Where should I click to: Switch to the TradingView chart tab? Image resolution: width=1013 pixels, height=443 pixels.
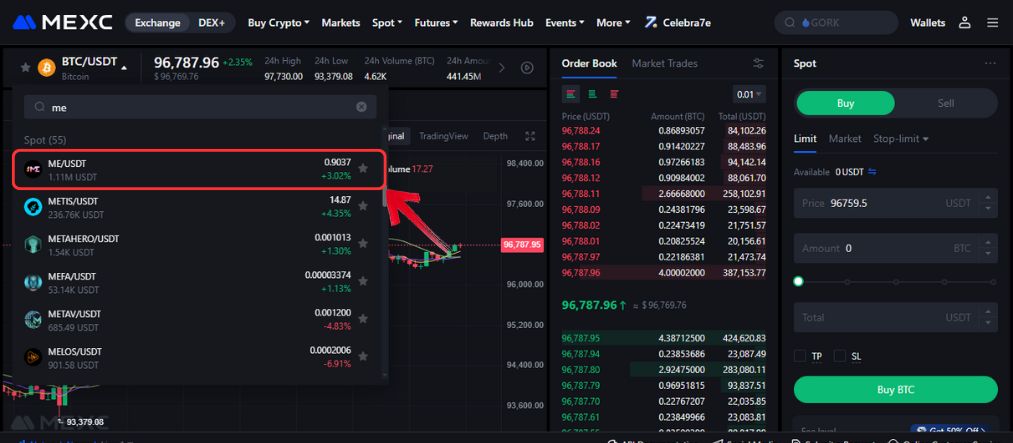tap(443, 136)
